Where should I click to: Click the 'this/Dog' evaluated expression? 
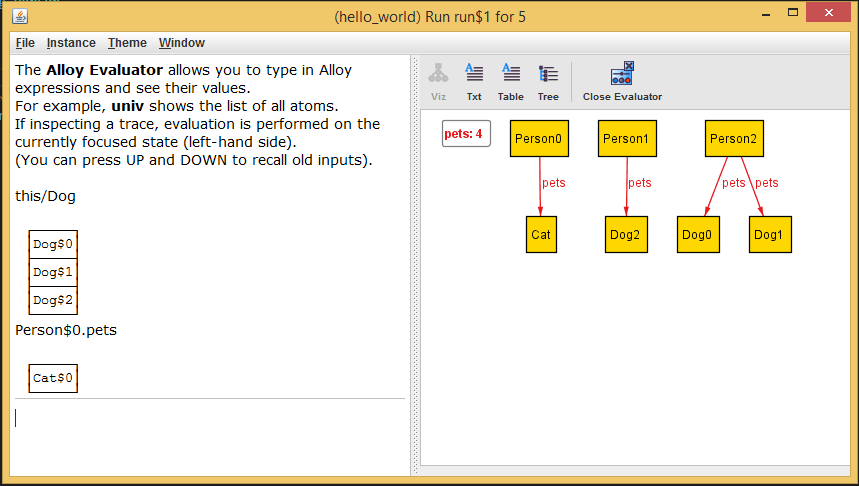tap(45, 196)
